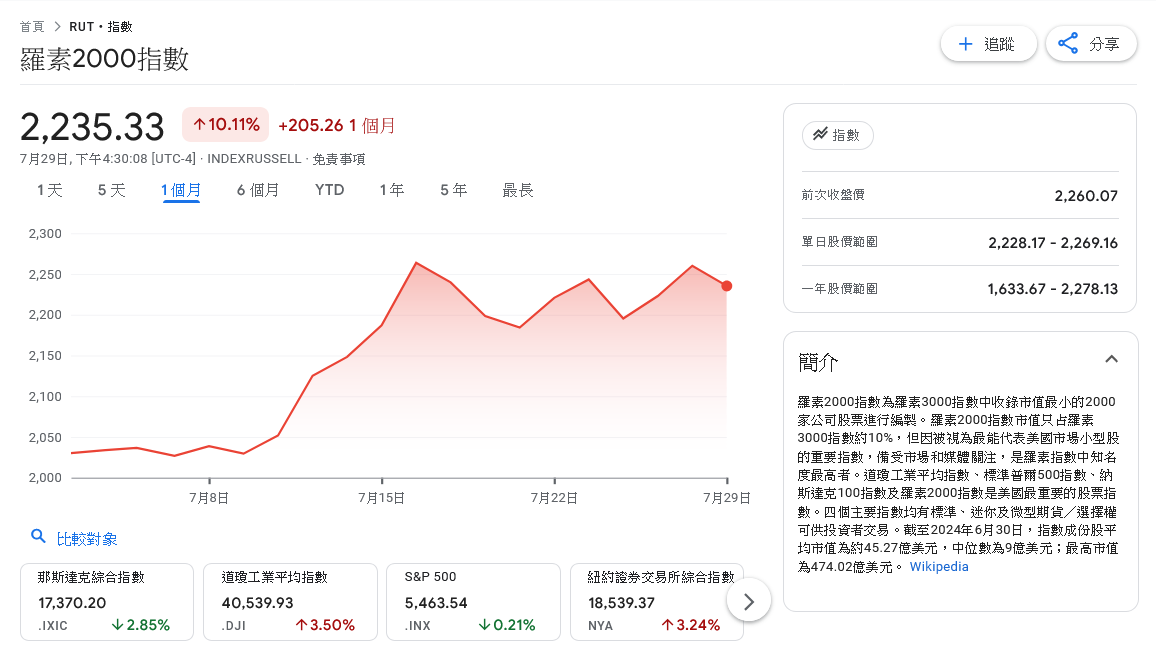Open the 免責事項 disclaimer link
The width and height of the screenshot is (1156, 654).
[339, 159]
